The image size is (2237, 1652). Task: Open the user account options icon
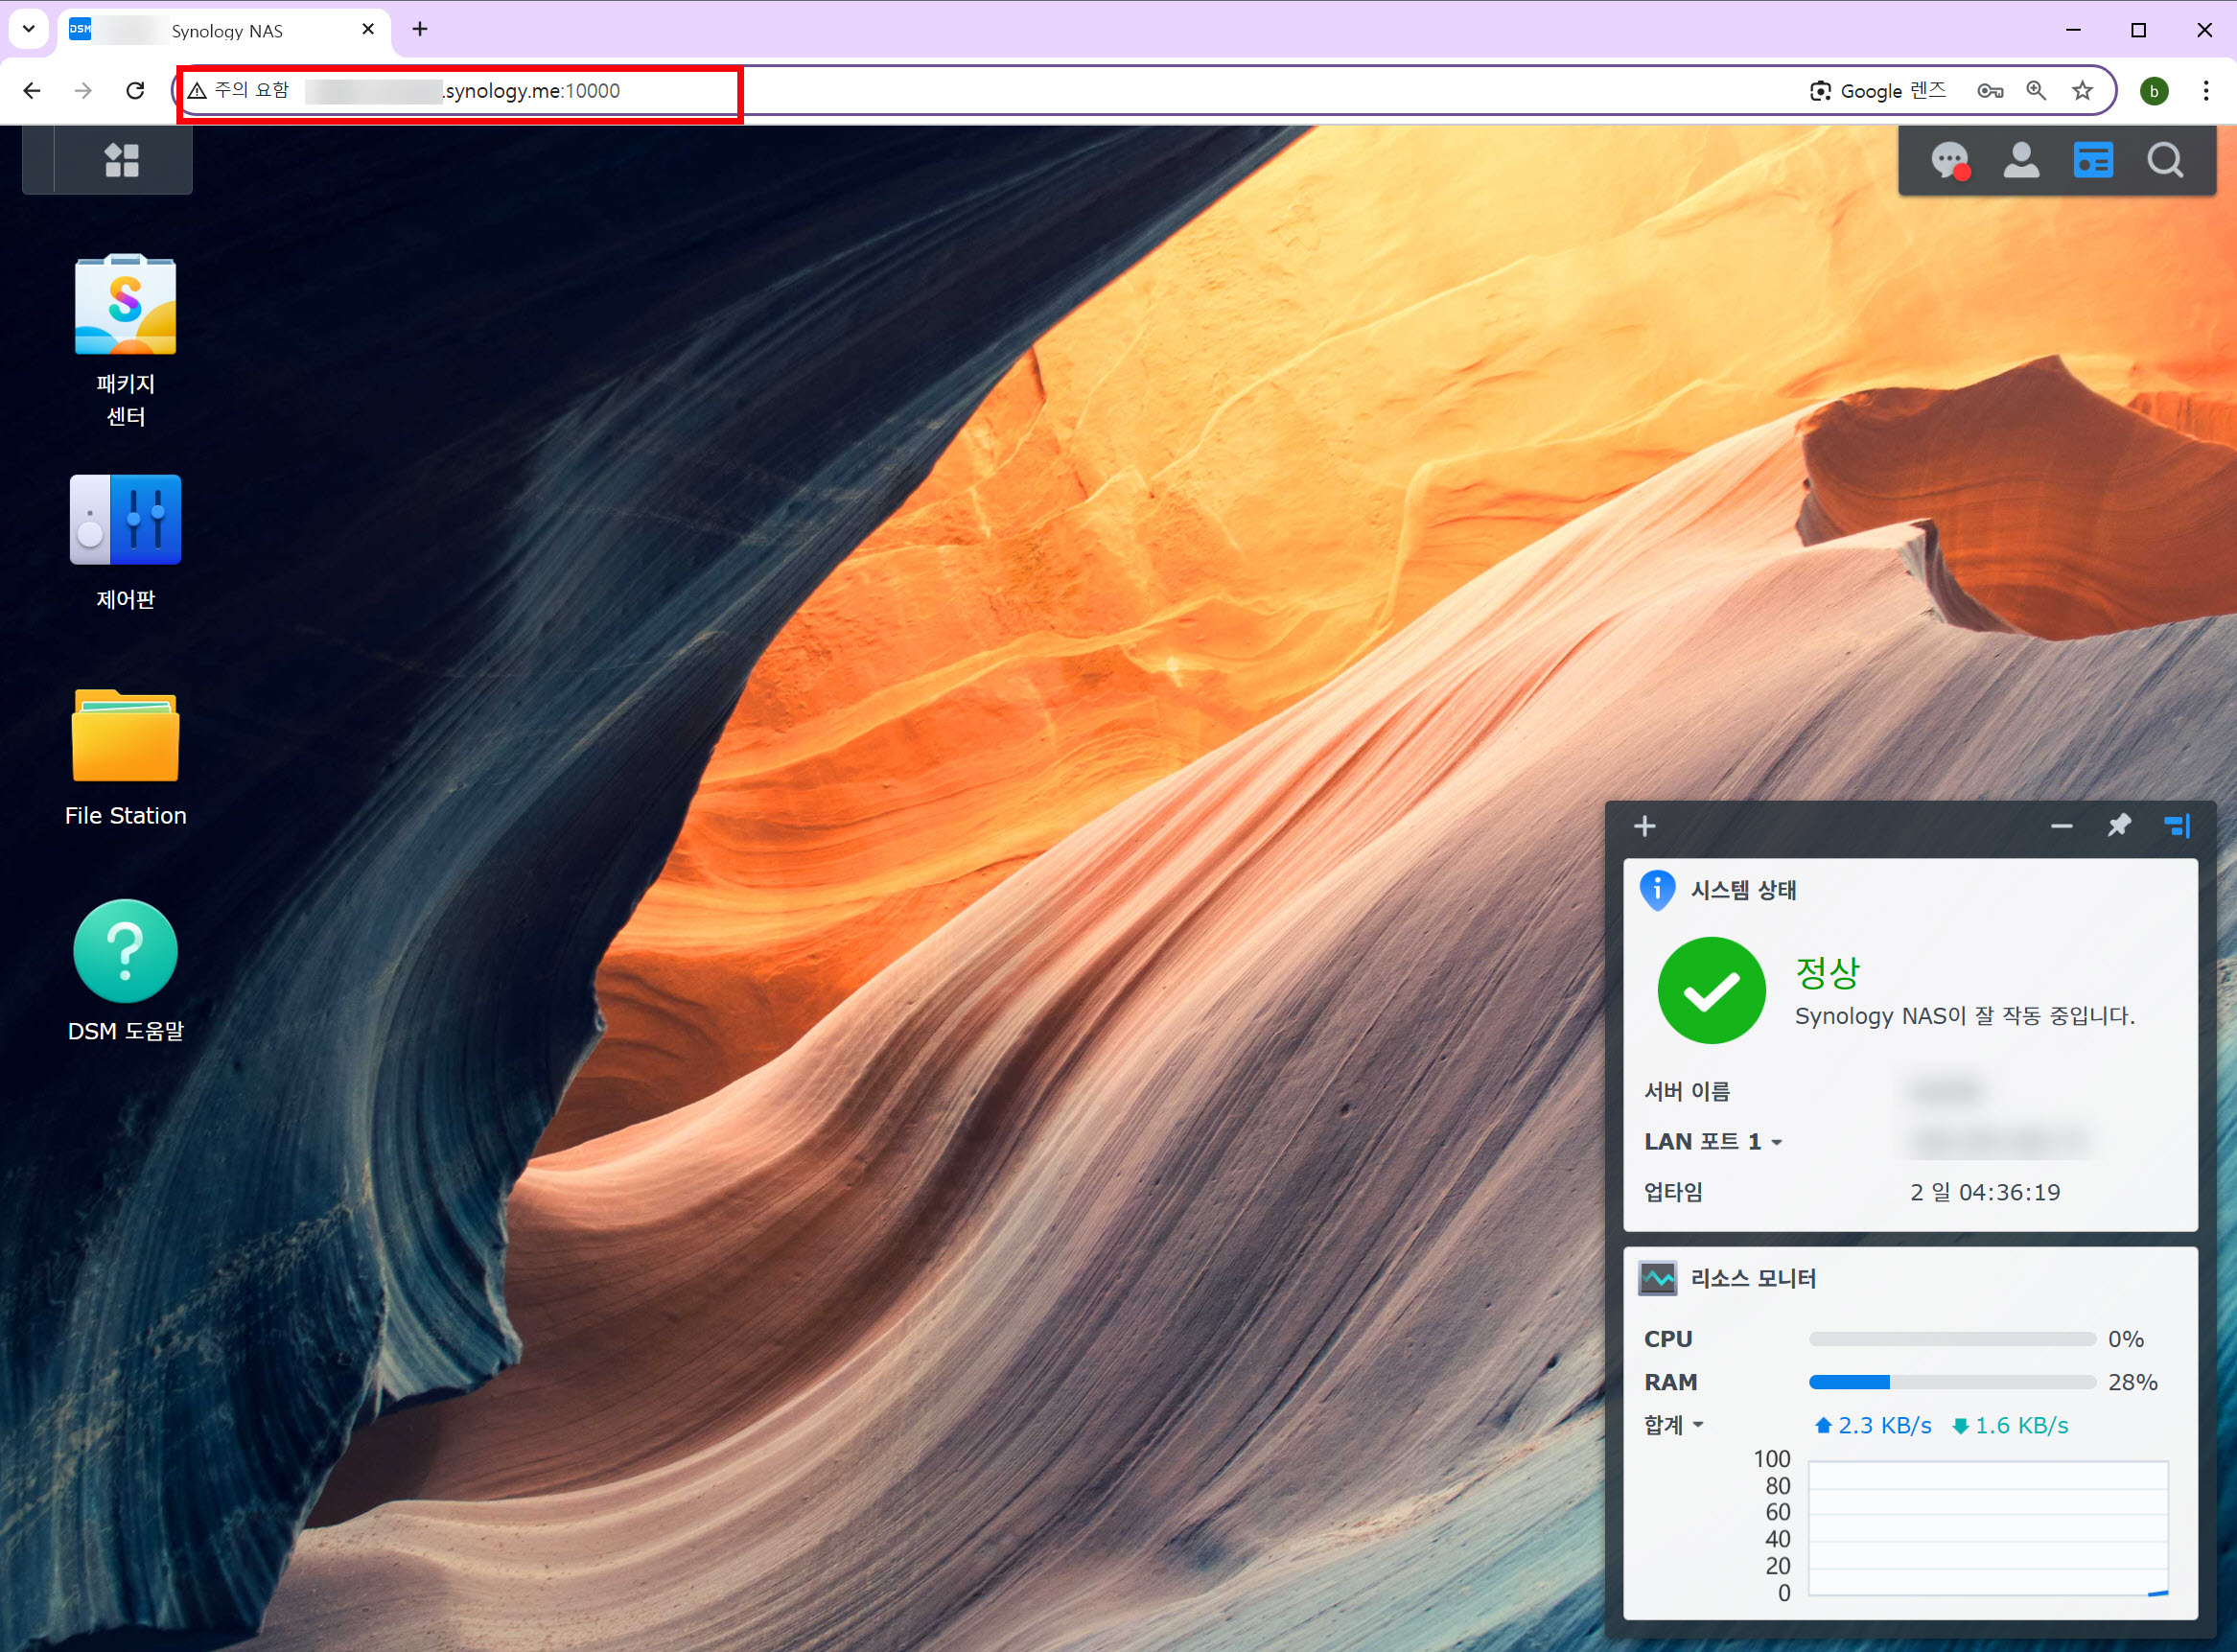pyautogui.click(x=2021, y=160)
